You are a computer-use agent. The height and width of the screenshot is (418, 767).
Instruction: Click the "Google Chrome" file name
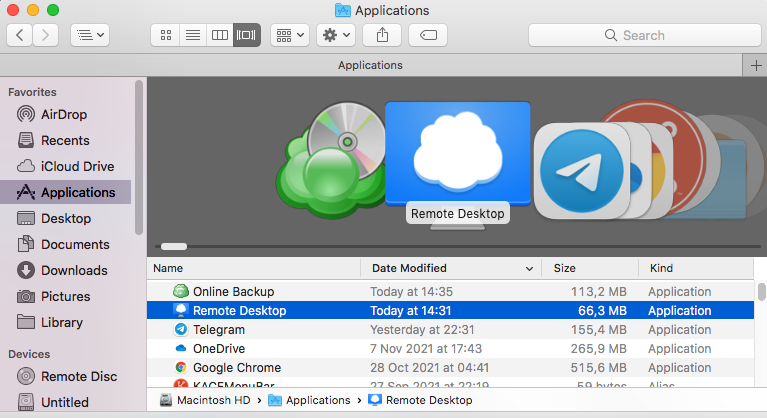click(x=237, y=368)
